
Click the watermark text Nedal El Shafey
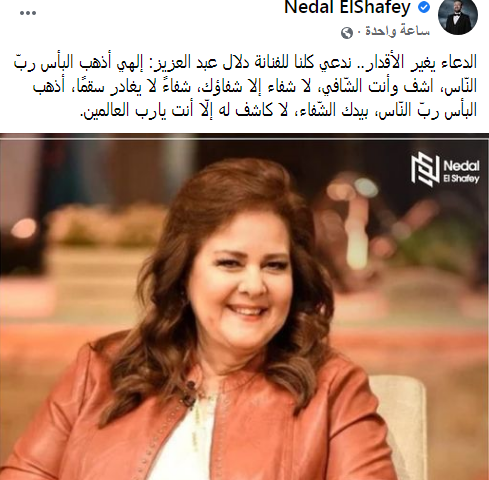point(462,171)
